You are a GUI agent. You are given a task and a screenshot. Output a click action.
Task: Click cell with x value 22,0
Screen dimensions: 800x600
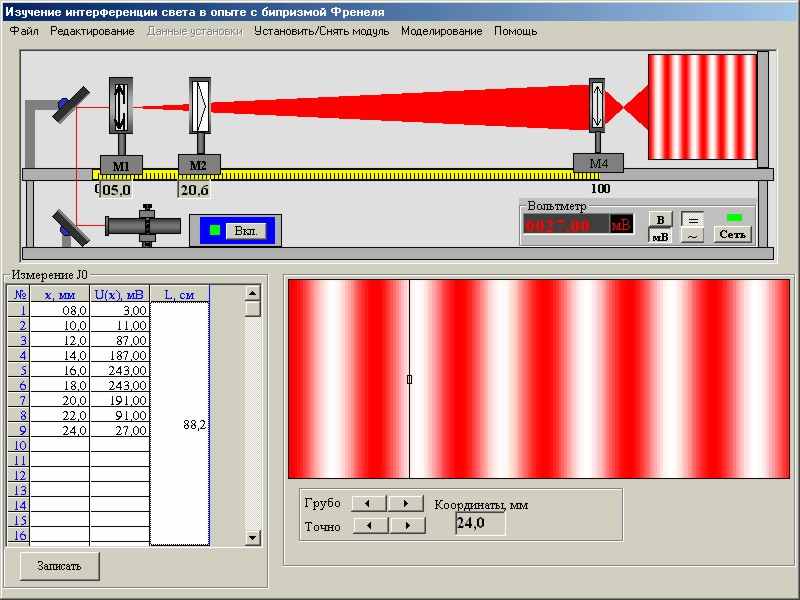coord(60,415)
